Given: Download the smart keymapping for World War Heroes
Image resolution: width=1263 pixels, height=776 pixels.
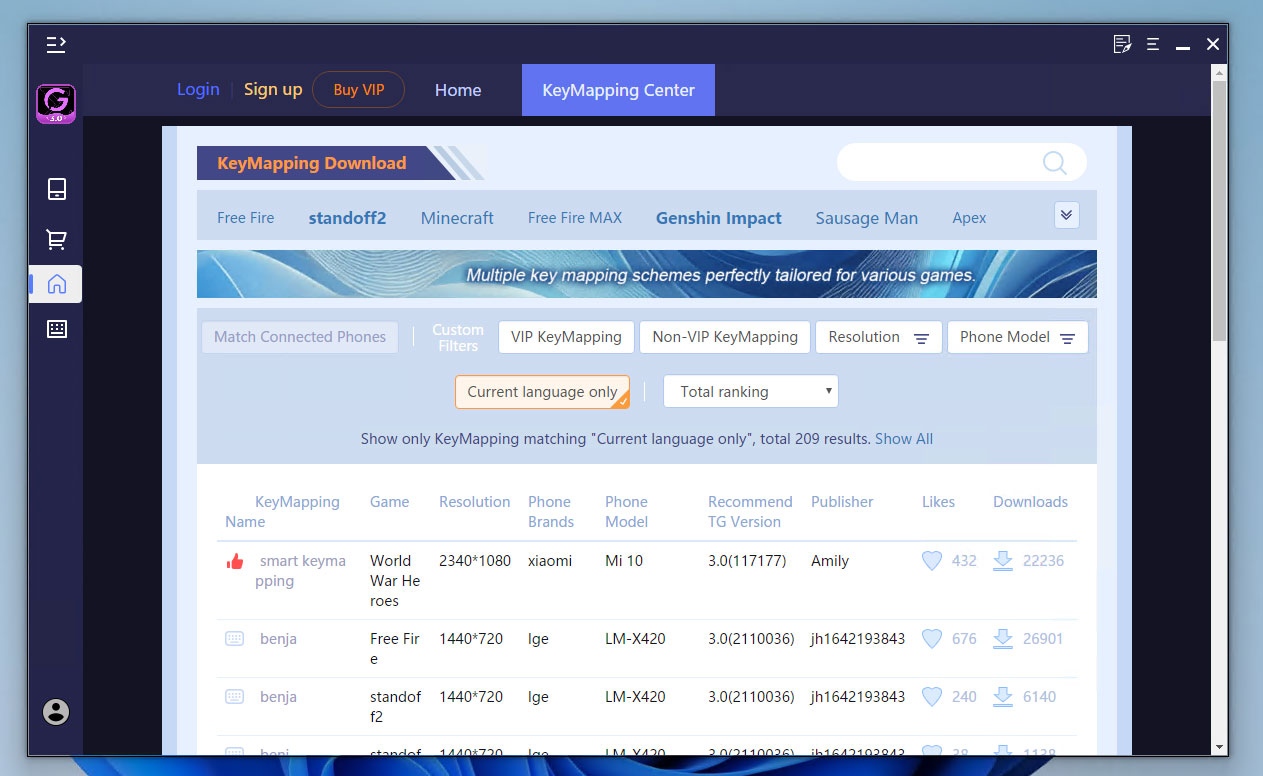Looking at the screenshot, I should pos(1002,561).
